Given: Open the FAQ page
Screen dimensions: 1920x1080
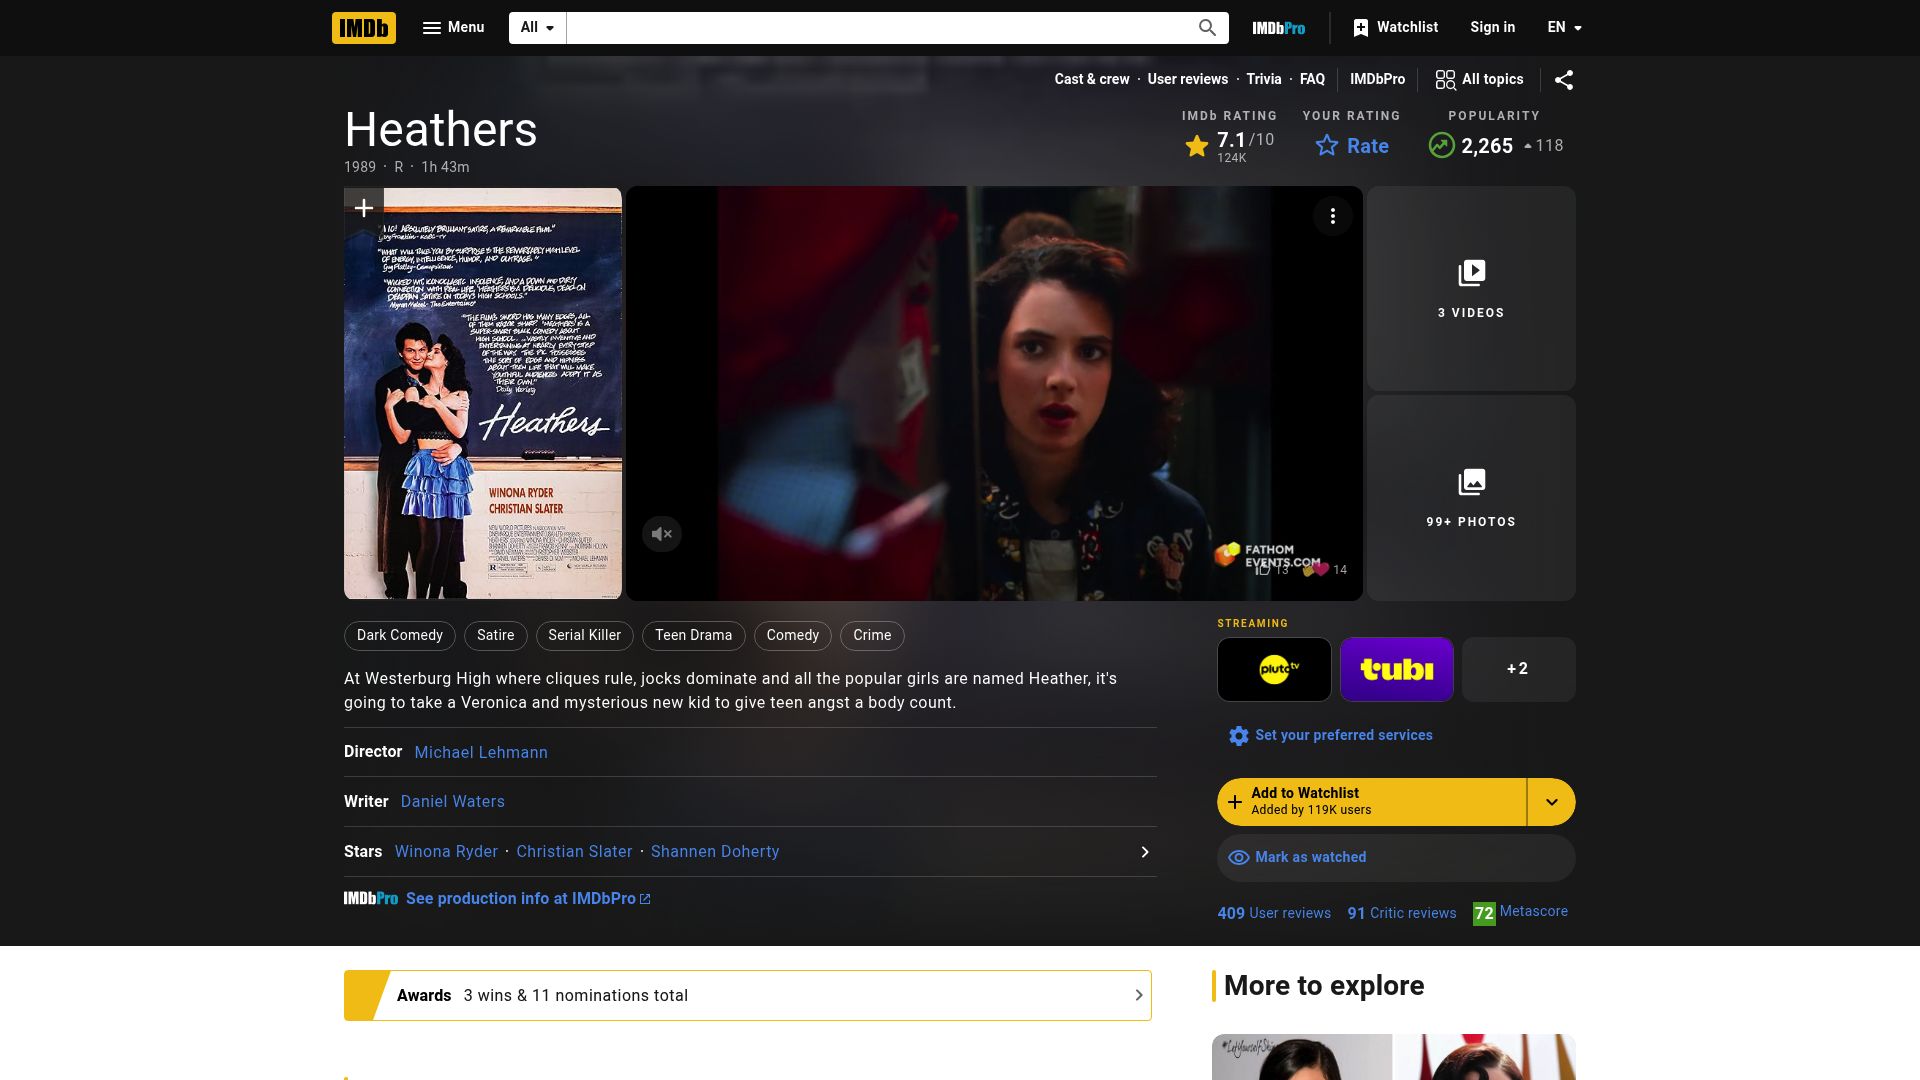Looking at the screenshot, I should pyautogui.click(x=1312, y=80).
